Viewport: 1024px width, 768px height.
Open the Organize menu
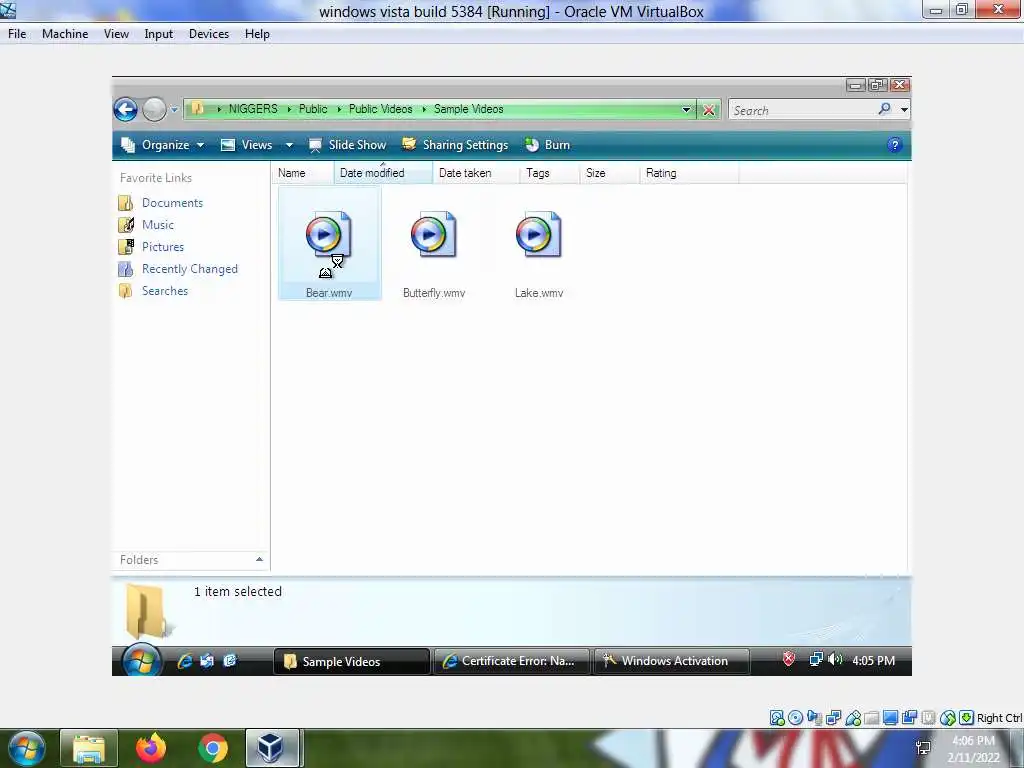pyautogui.click(x=163, y=145)
